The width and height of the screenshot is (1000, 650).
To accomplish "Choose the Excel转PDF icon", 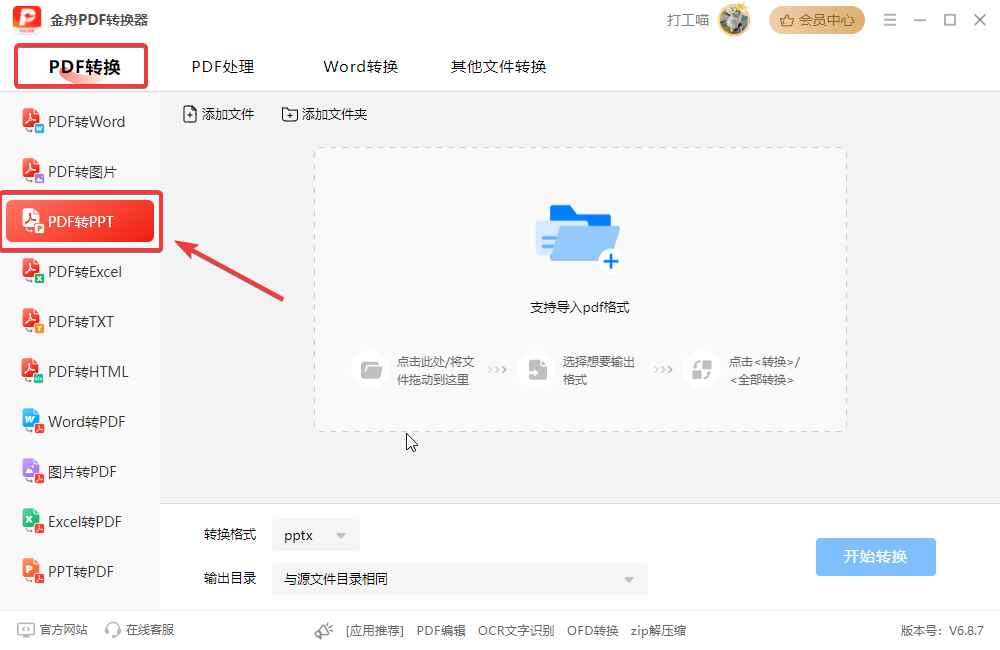I will tap(33, 521).
